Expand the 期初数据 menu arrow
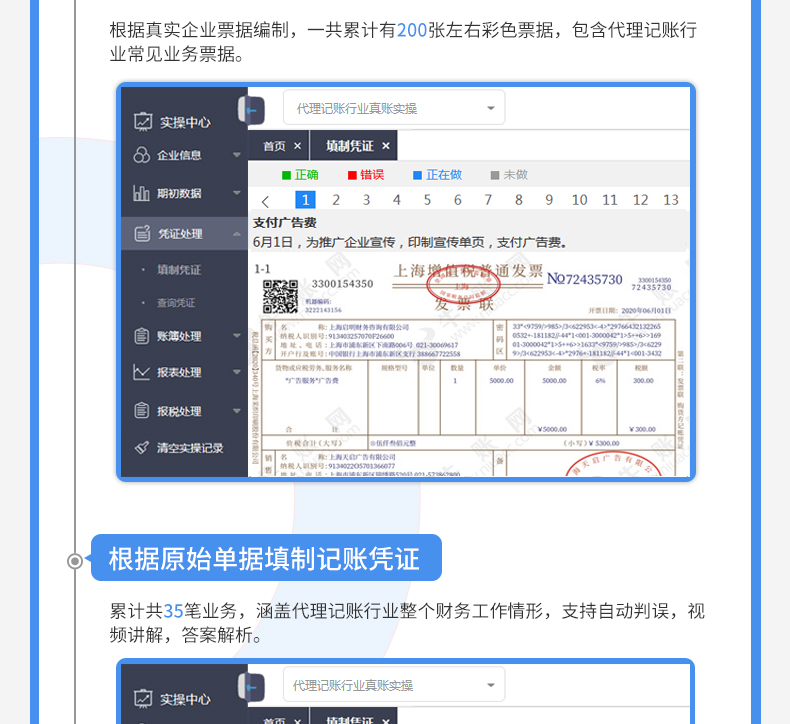This screenshot has width=790, height=724. [x=236, y=193]
